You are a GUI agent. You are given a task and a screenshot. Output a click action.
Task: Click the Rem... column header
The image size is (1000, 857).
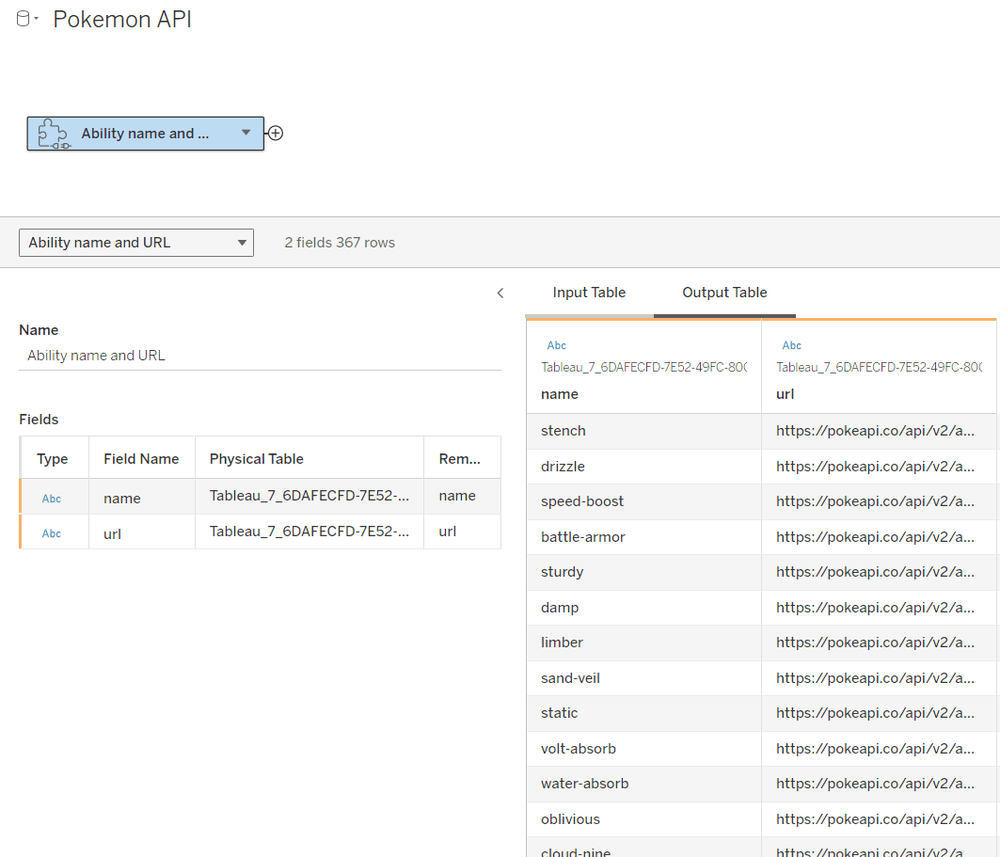(460, 458)
